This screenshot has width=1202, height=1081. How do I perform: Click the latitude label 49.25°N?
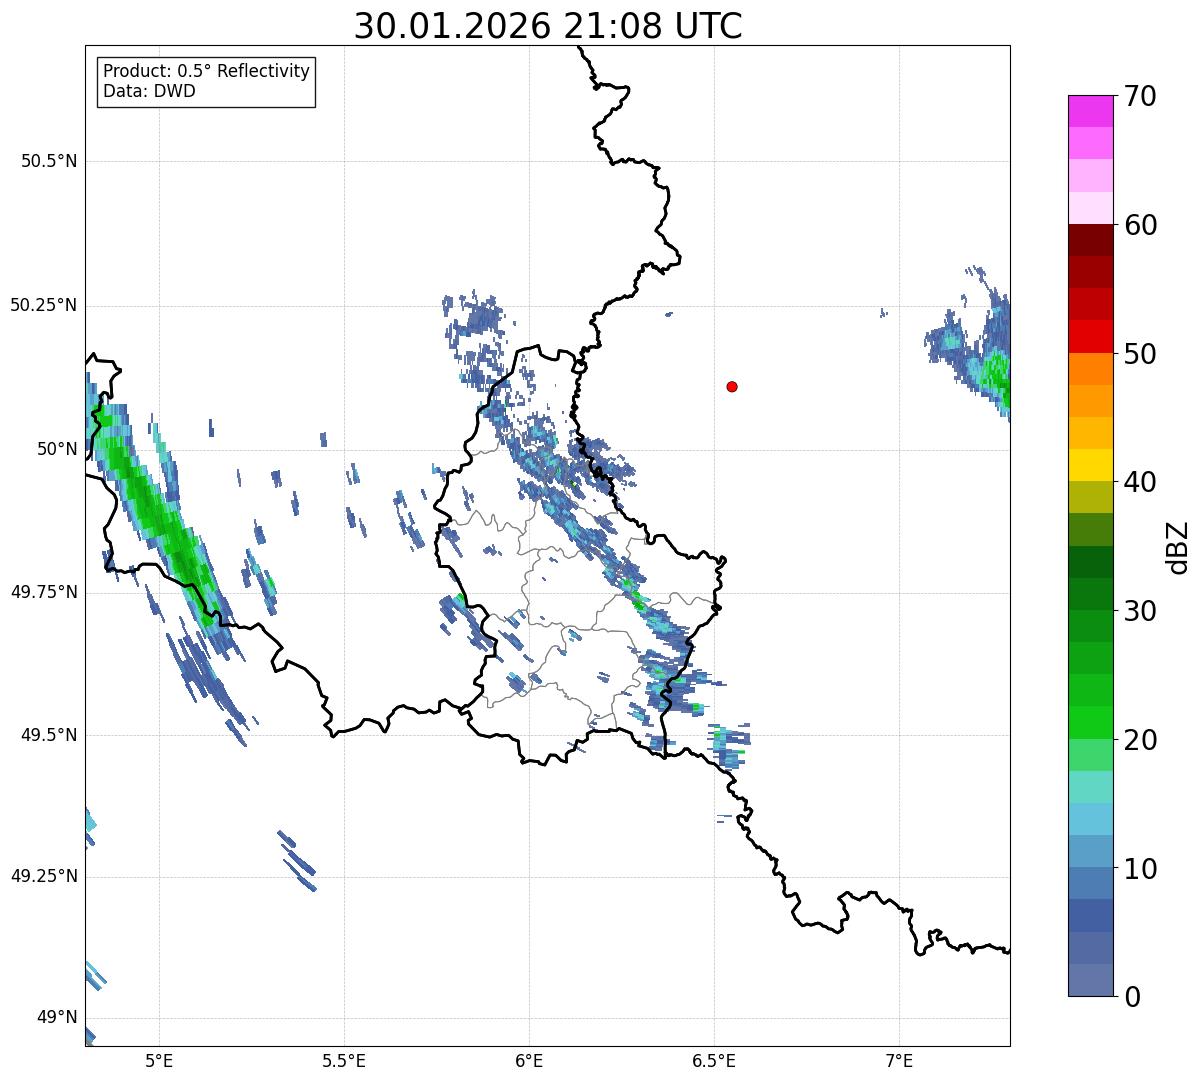click(x=43, y=877)
